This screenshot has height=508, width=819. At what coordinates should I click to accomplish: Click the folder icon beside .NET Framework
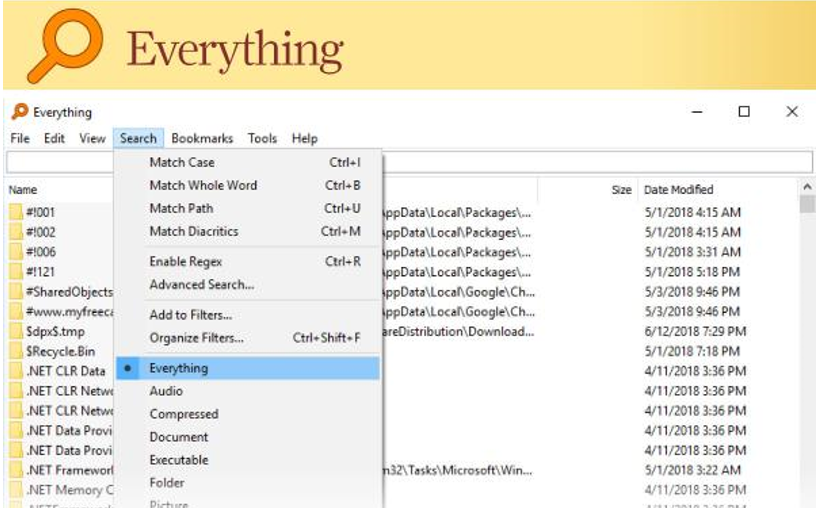click(x=16, y=470)
